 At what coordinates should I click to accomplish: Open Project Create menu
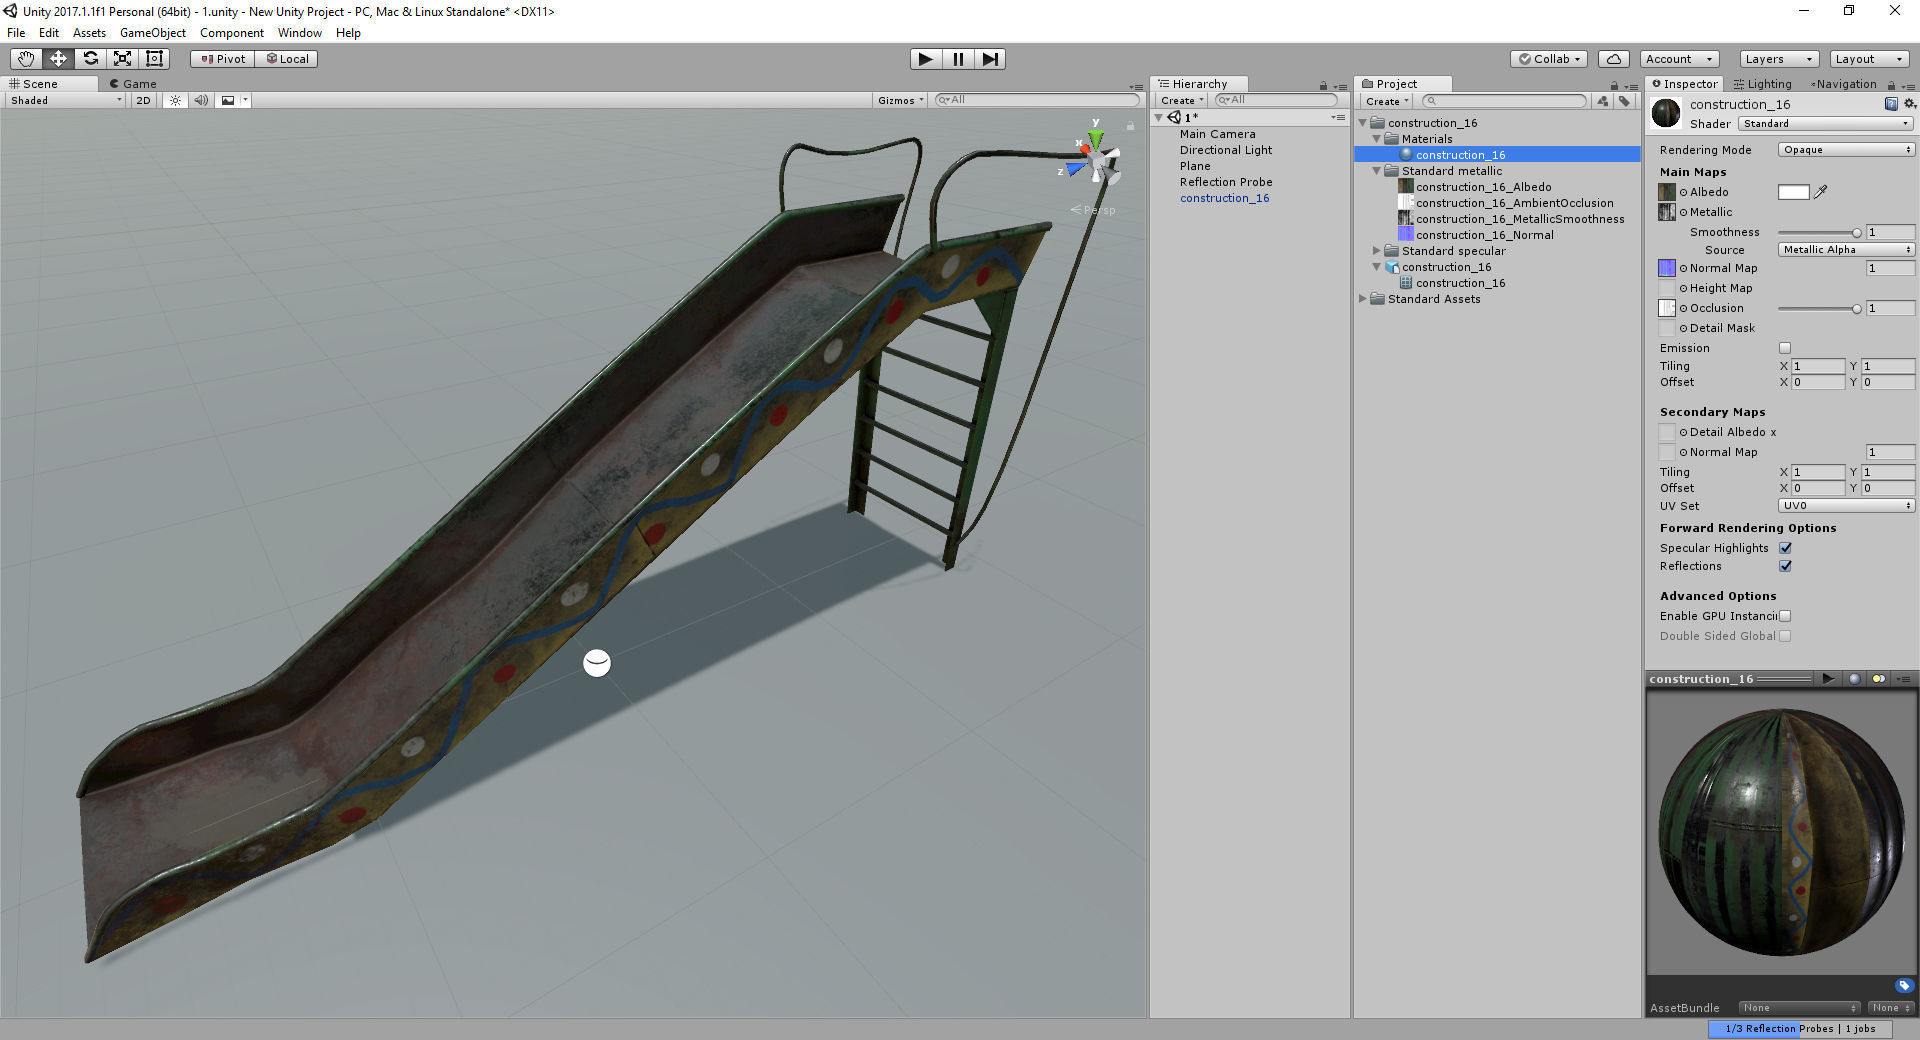coord(1386,101)
